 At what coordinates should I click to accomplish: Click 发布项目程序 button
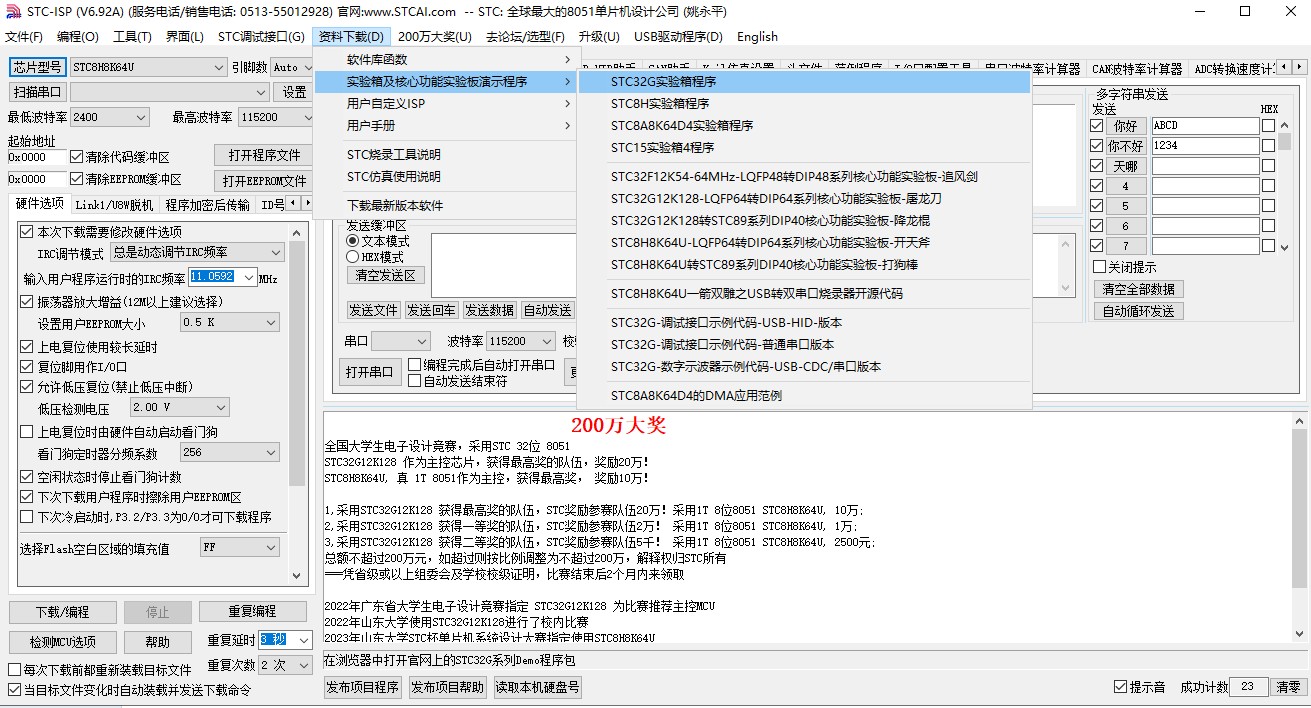[x=363, y=687]
